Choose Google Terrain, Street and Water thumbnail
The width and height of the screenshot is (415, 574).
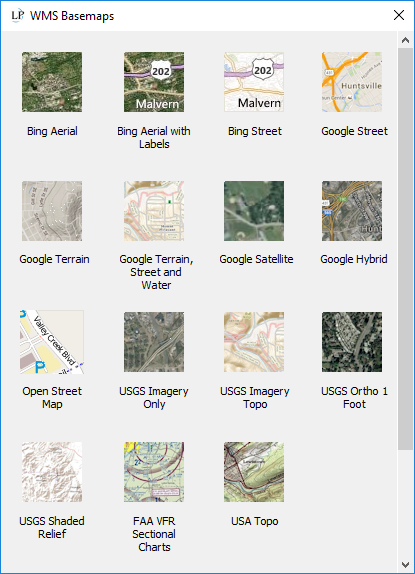point(154,211)
